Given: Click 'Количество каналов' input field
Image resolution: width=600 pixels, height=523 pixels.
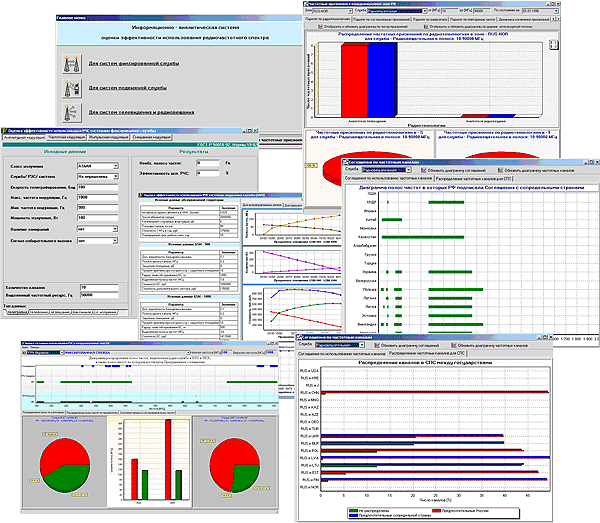Looking at the screenshot, I should coord(99,287).
